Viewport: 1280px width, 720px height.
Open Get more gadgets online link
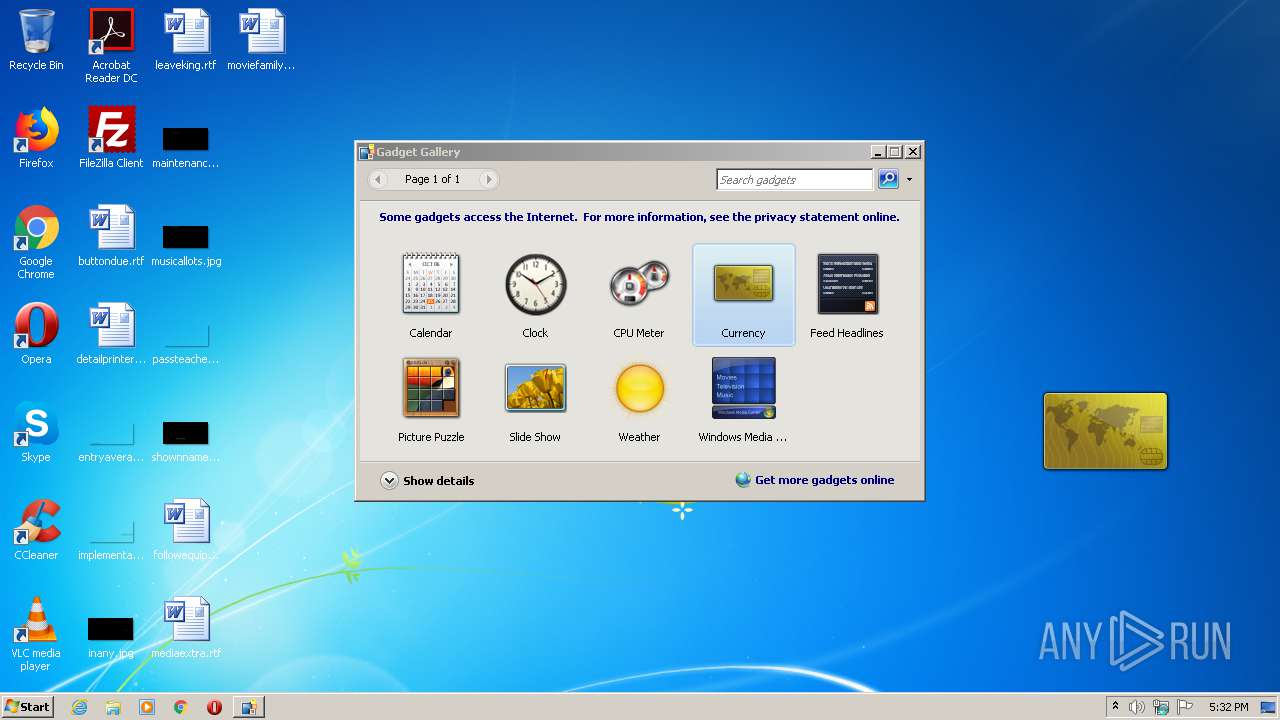coord(815,480)
